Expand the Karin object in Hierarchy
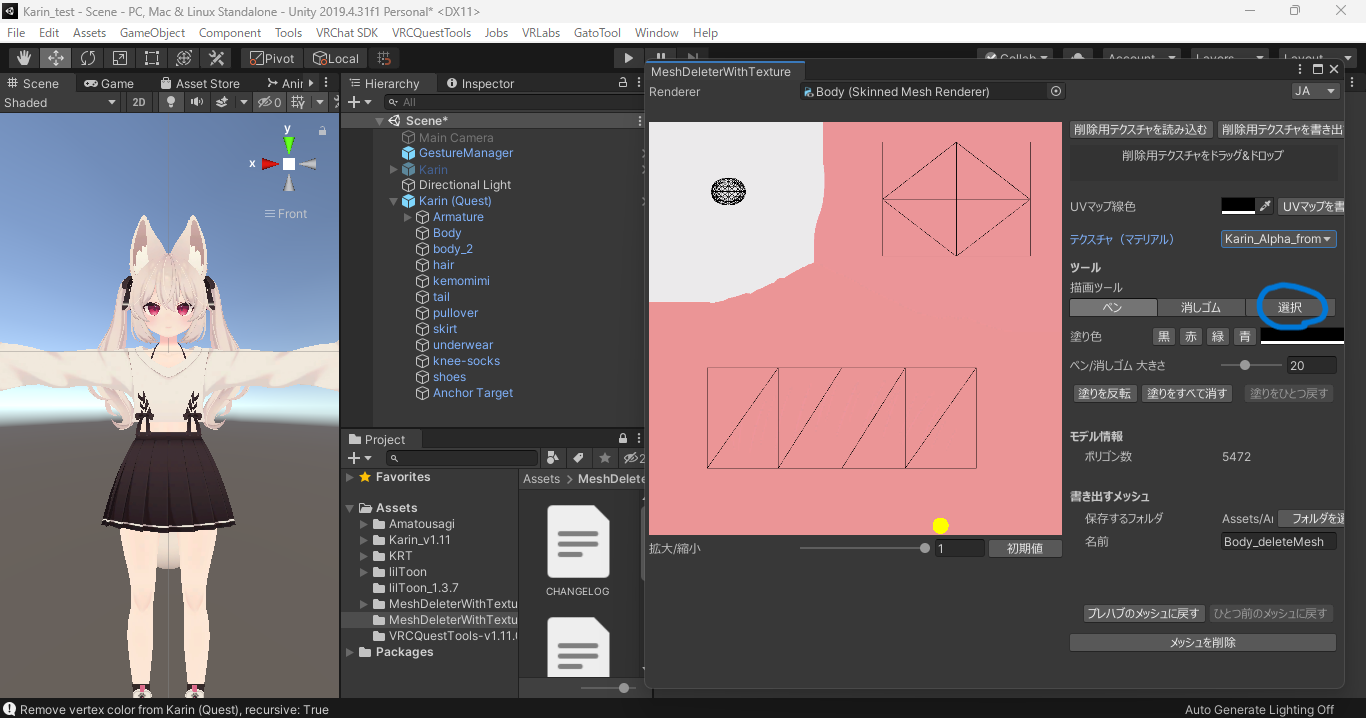Screen dimensions: 1366x718 (x=394, y=169)
